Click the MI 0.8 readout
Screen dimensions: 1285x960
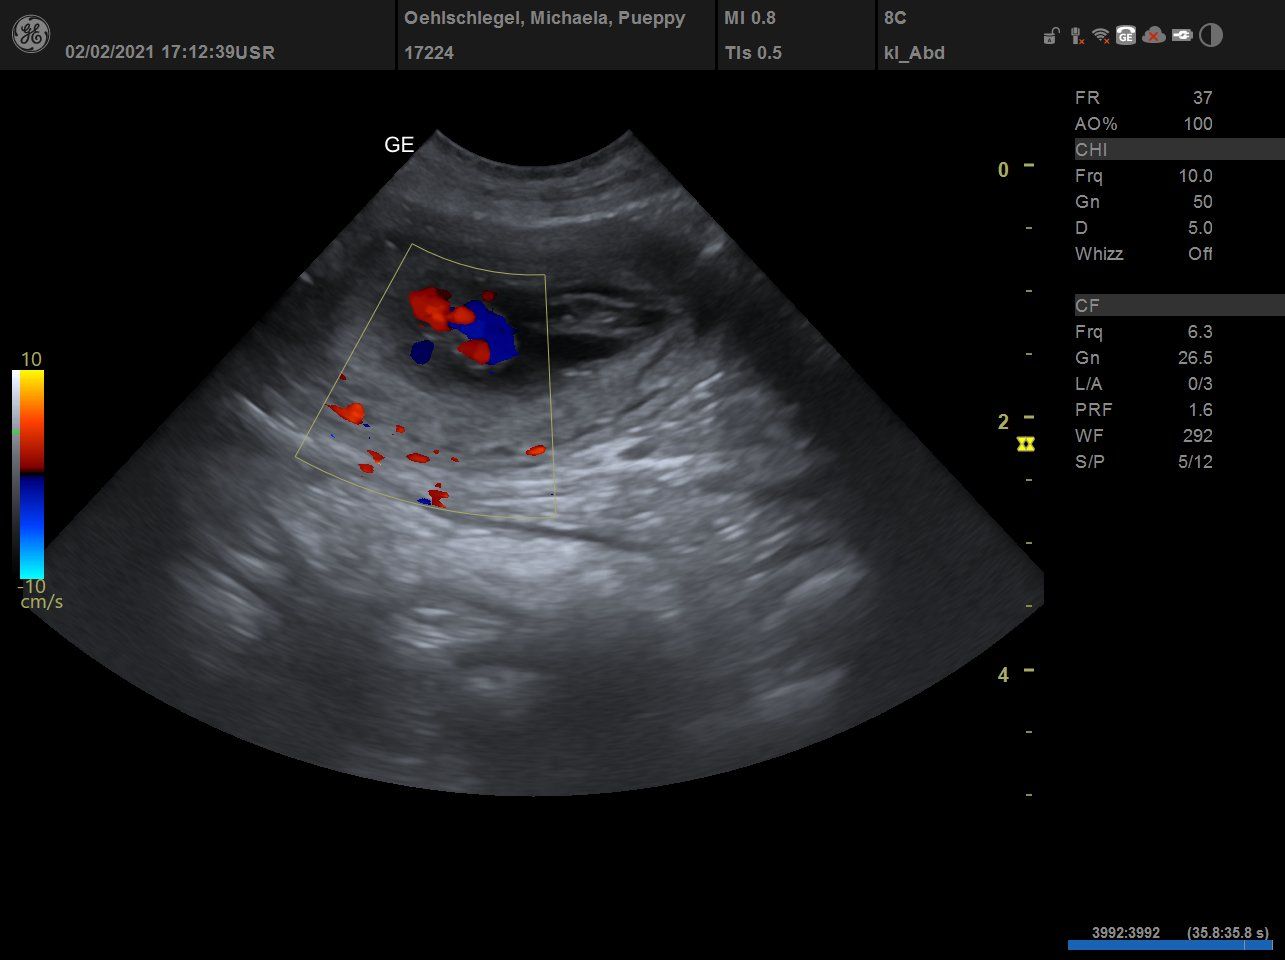pyautogui.click(x=750, y=18)
